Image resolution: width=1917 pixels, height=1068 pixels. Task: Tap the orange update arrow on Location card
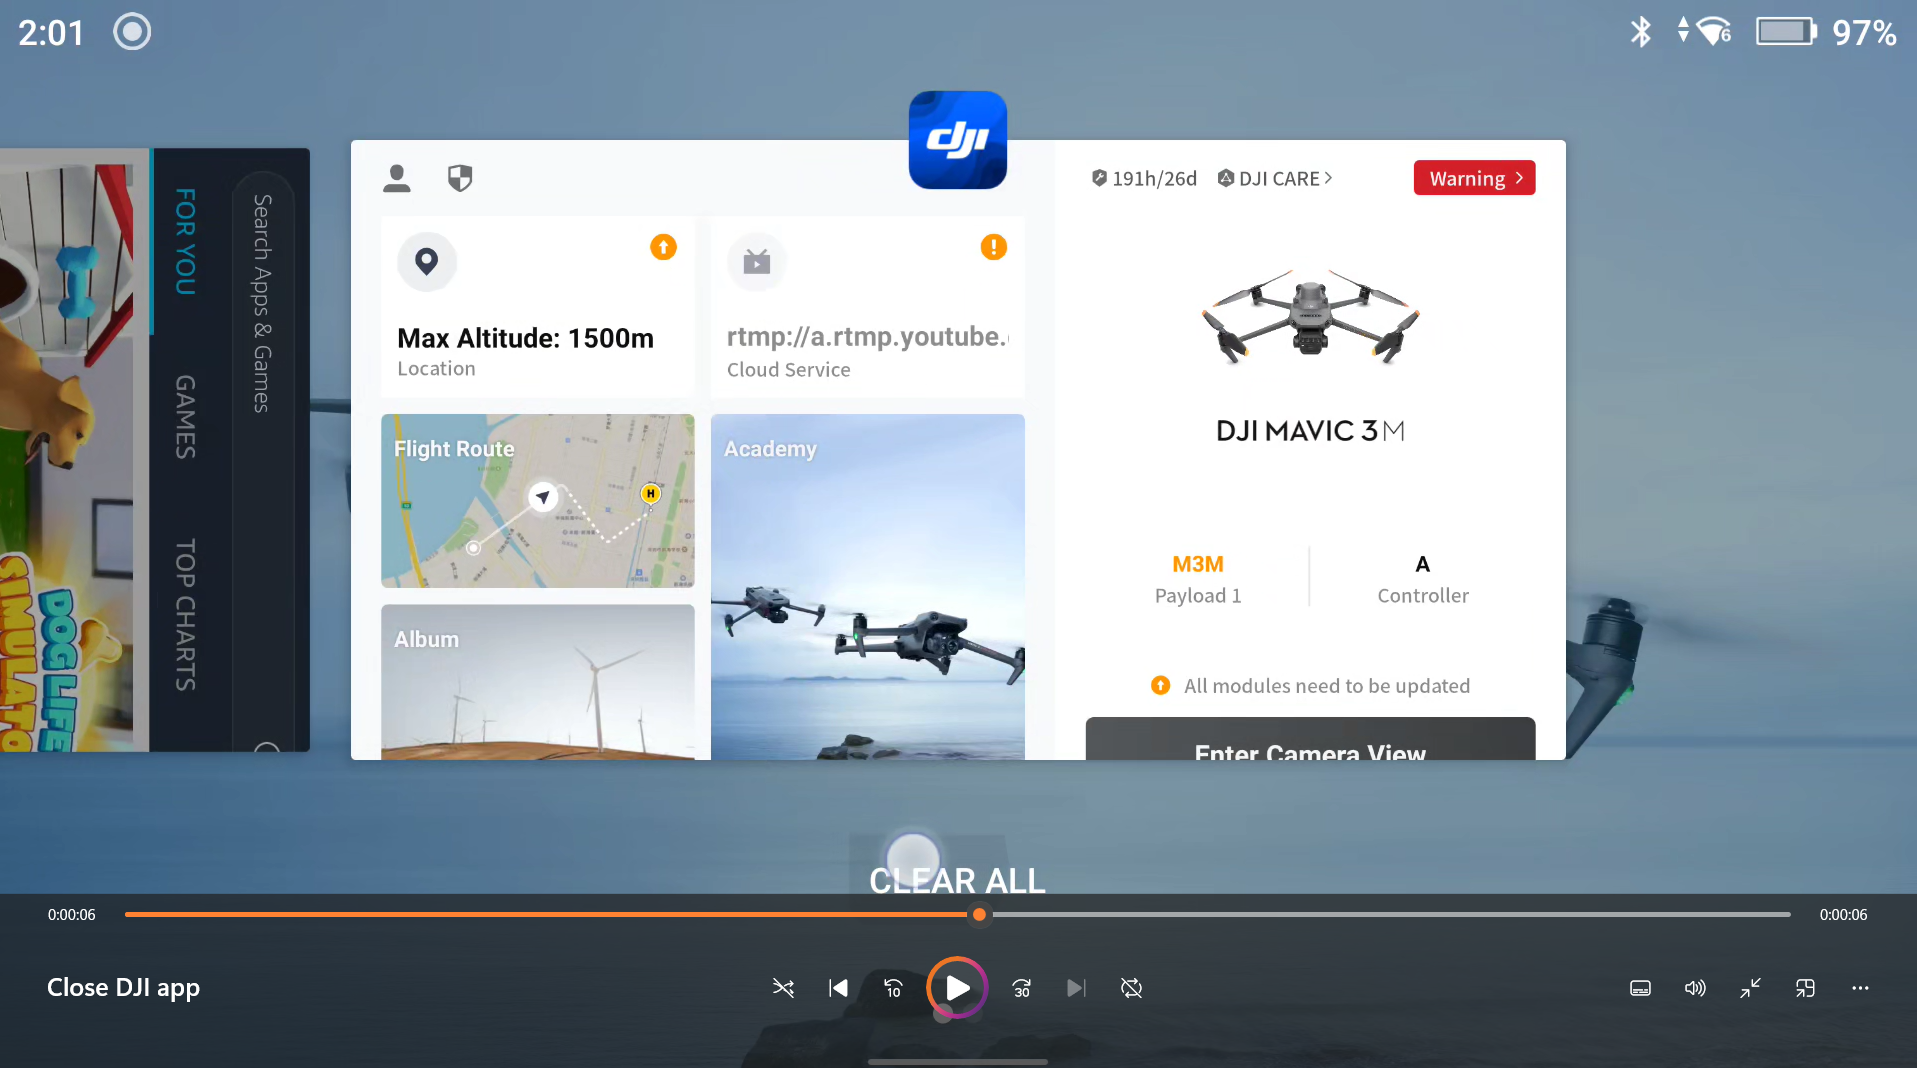click(663, 247)
